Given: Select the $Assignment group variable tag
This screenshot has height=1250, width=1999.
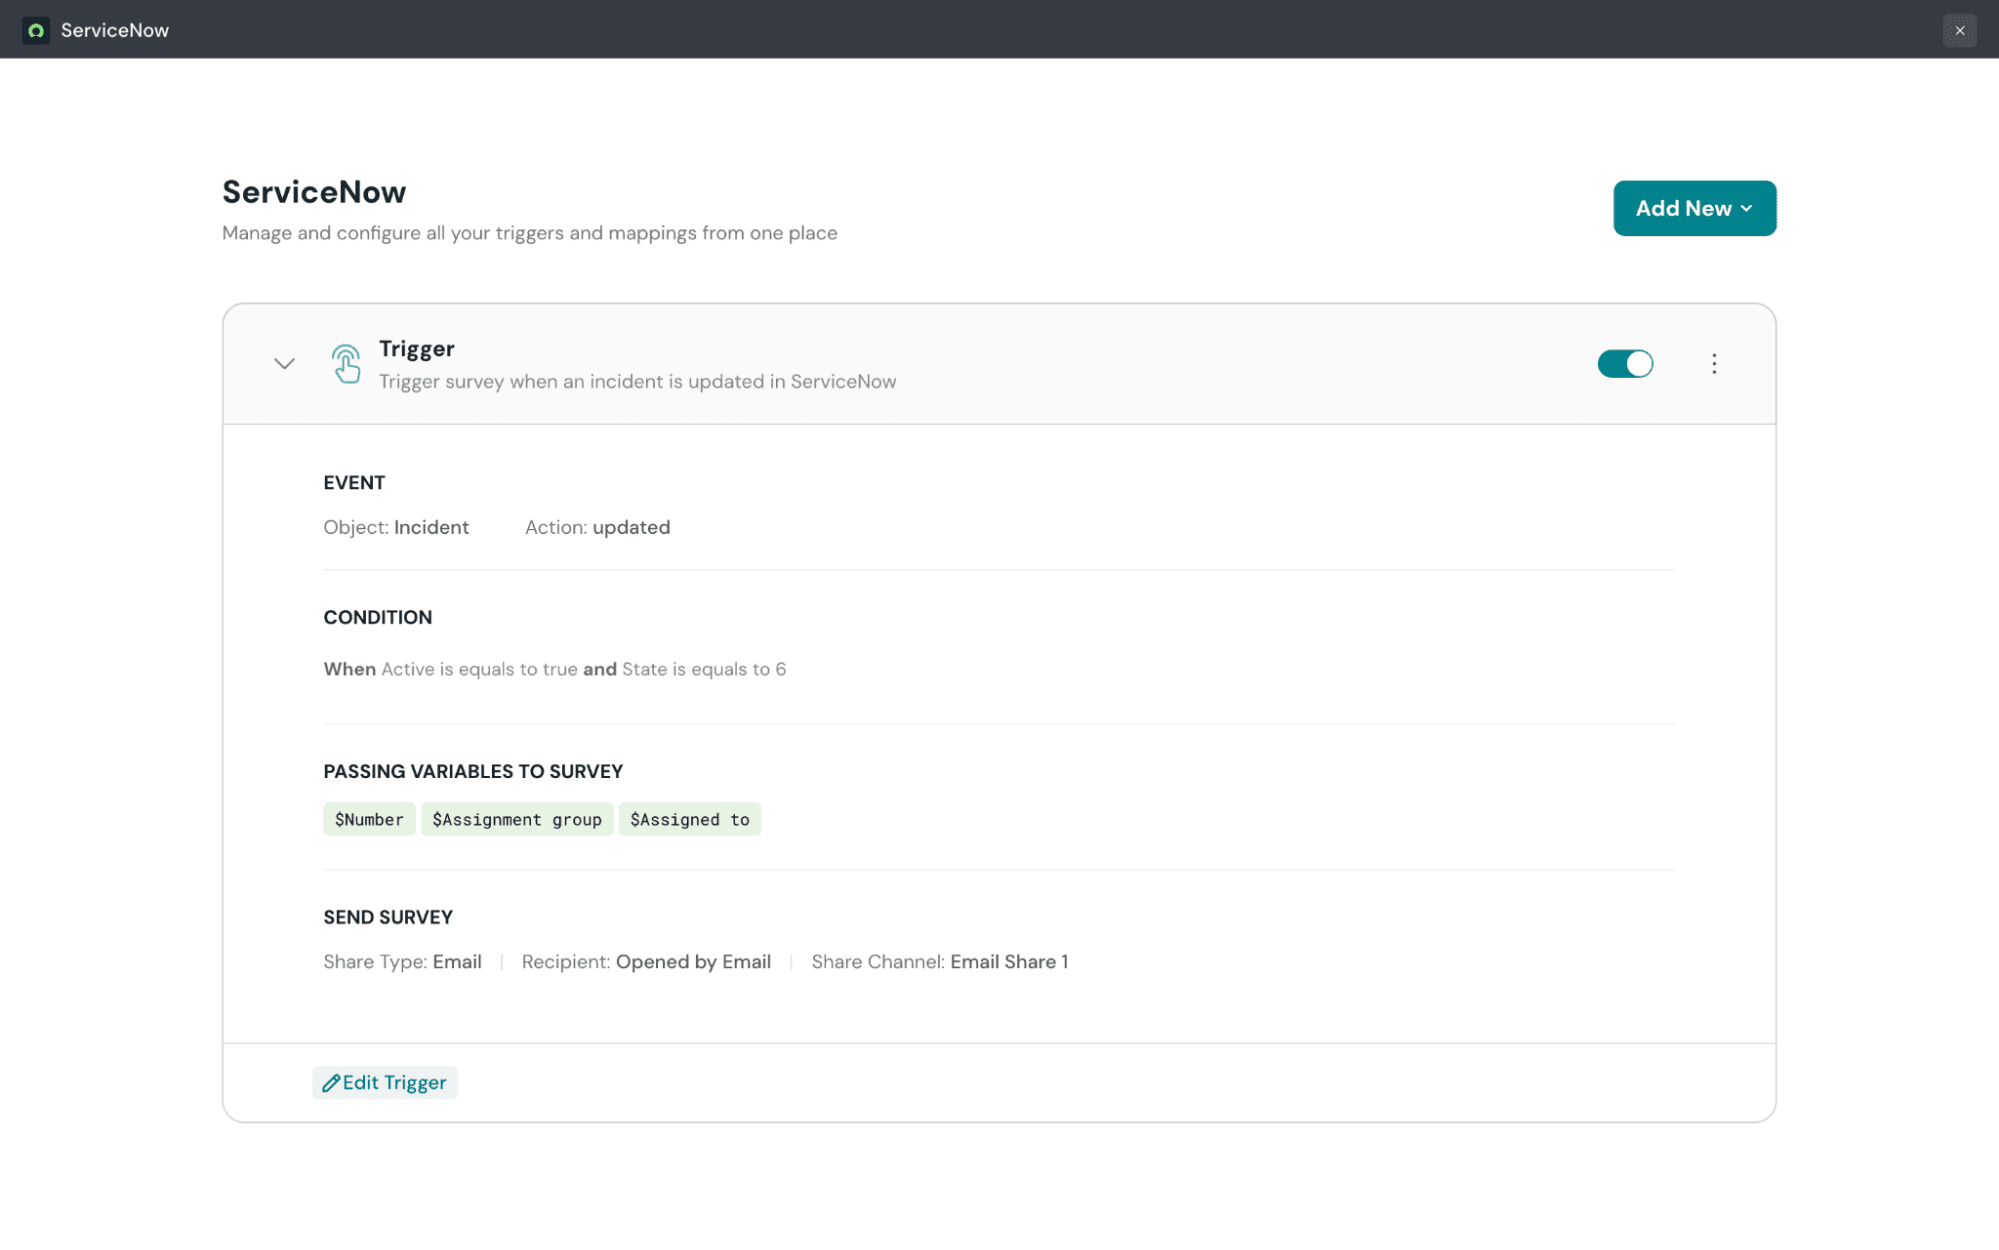Looking at the screenshot, I should (517, 819).
